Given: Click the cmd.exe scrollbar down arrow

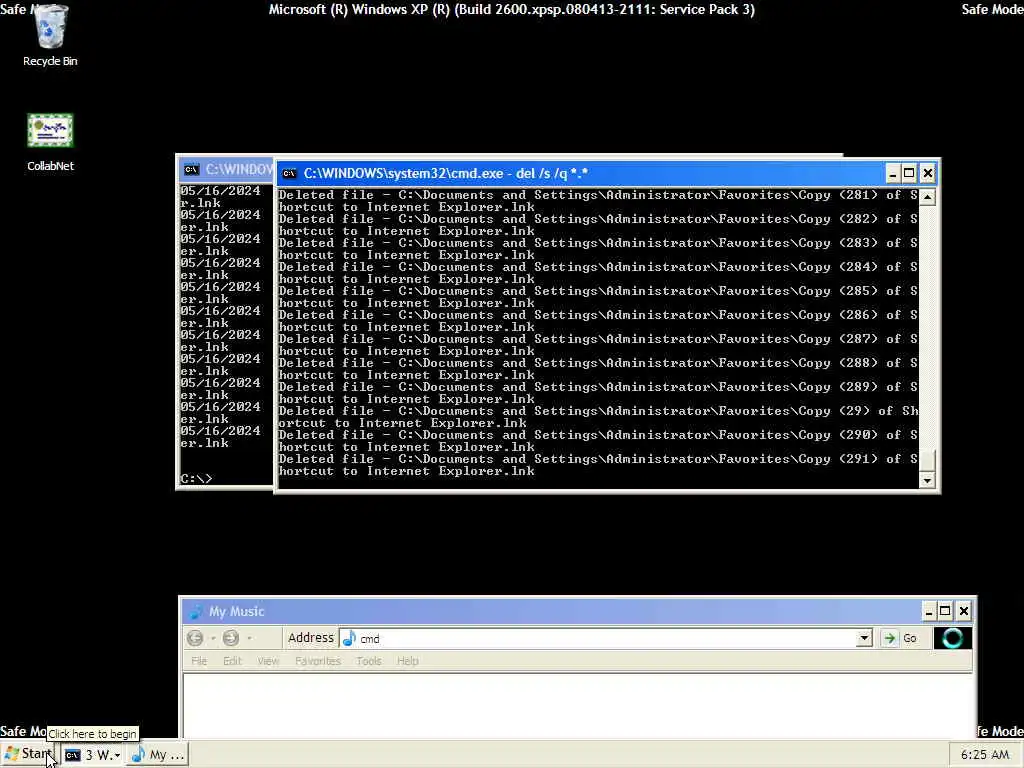Looking at the screenshot, I should 927,481.
